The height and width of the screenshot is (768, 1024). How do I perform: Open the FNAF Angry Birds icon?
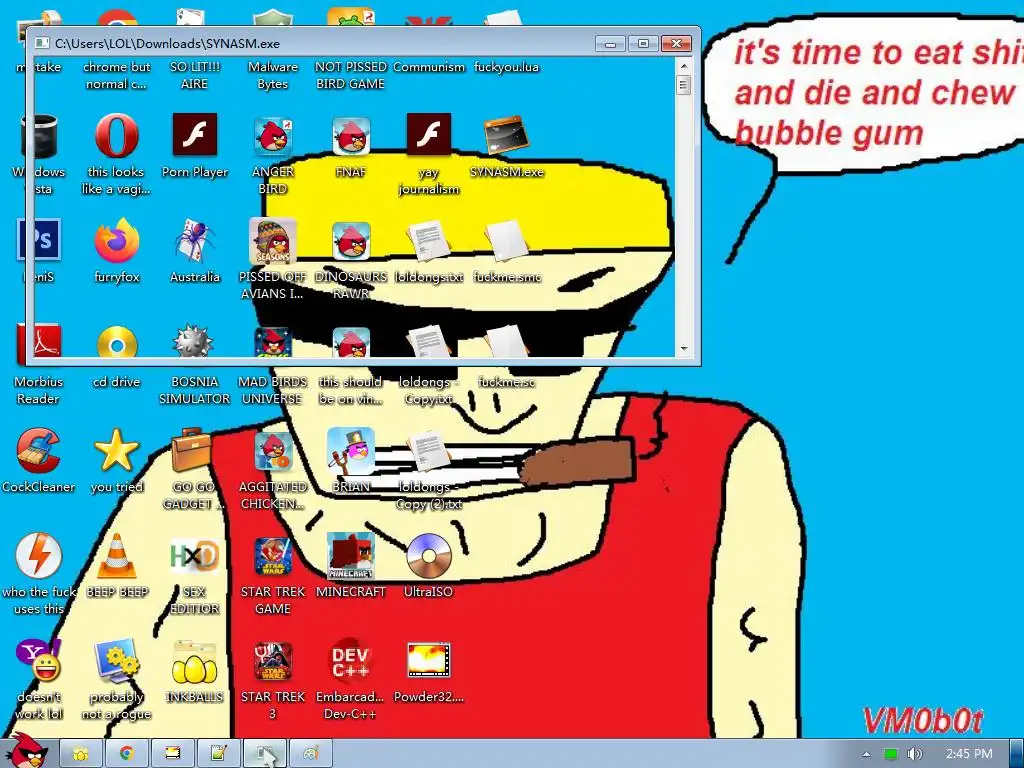coord(351,136)
